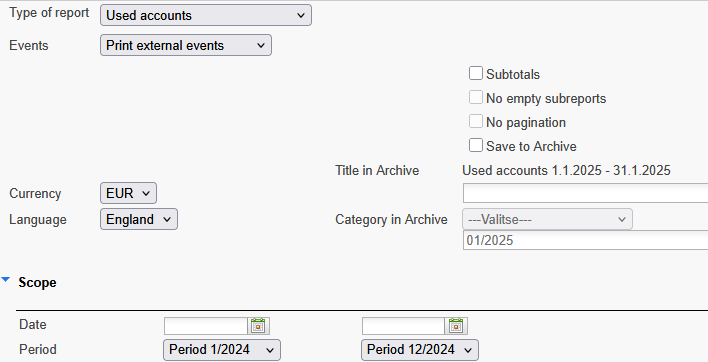Click the 01/2025 archive period field
Image resolution: width=708 pixels, height=362 pixels.
point(585,240)
